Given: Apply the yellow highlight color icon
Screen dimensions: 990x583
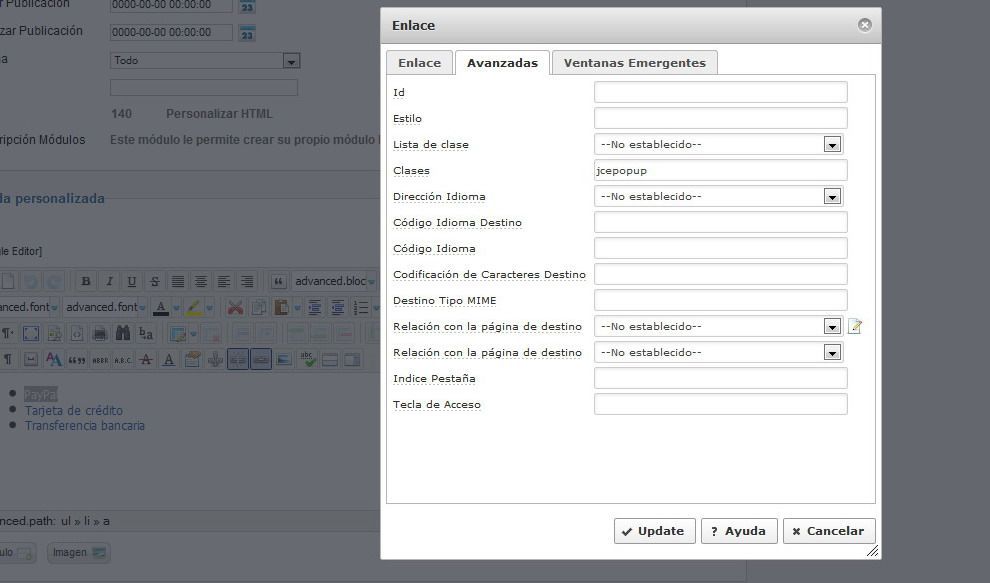Looking at the screenshot, I should [x=194, y=308].
